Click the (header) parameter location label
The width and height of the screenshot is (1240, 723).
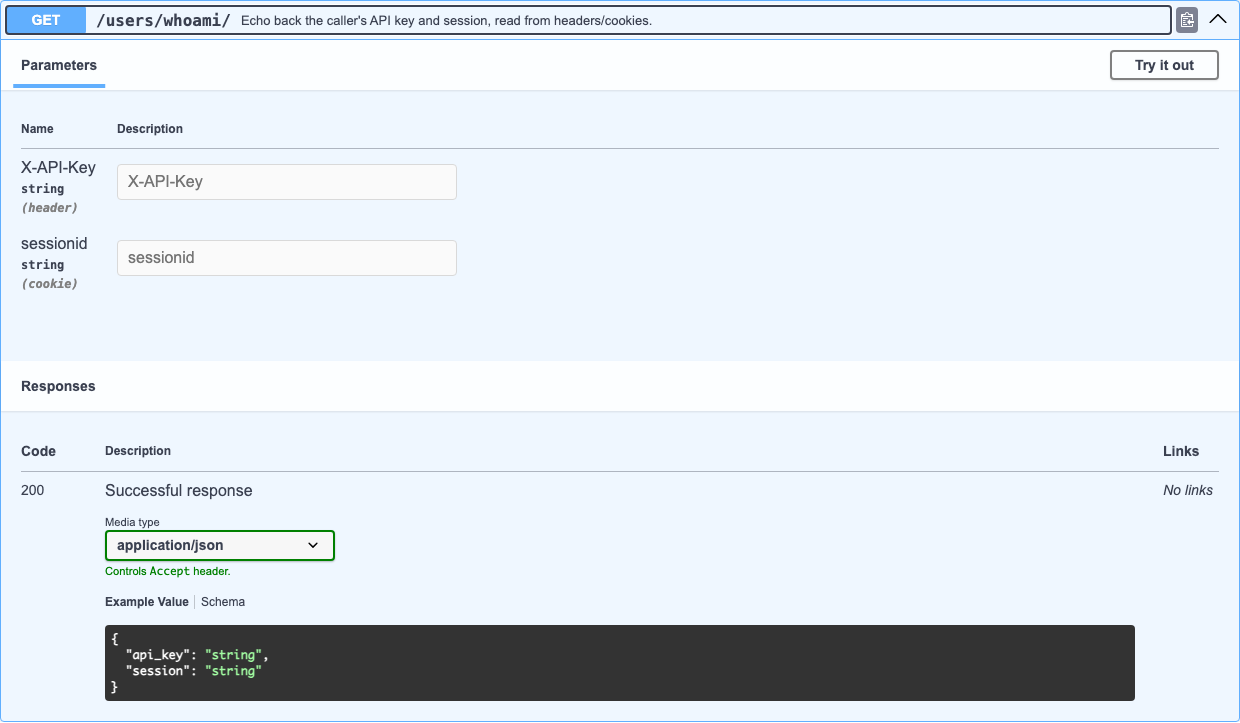pos(49,208)
